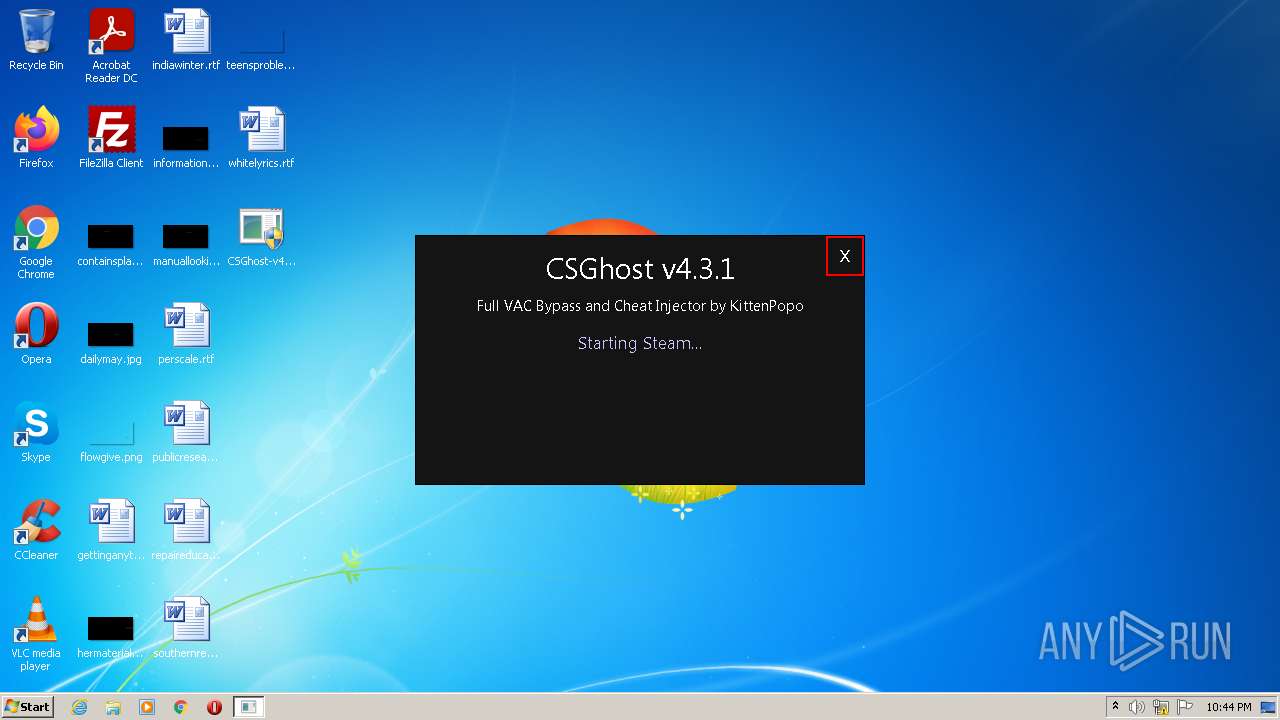Open the network status tray icon
Viewport: 1280px width, 720px height.
1161,707
